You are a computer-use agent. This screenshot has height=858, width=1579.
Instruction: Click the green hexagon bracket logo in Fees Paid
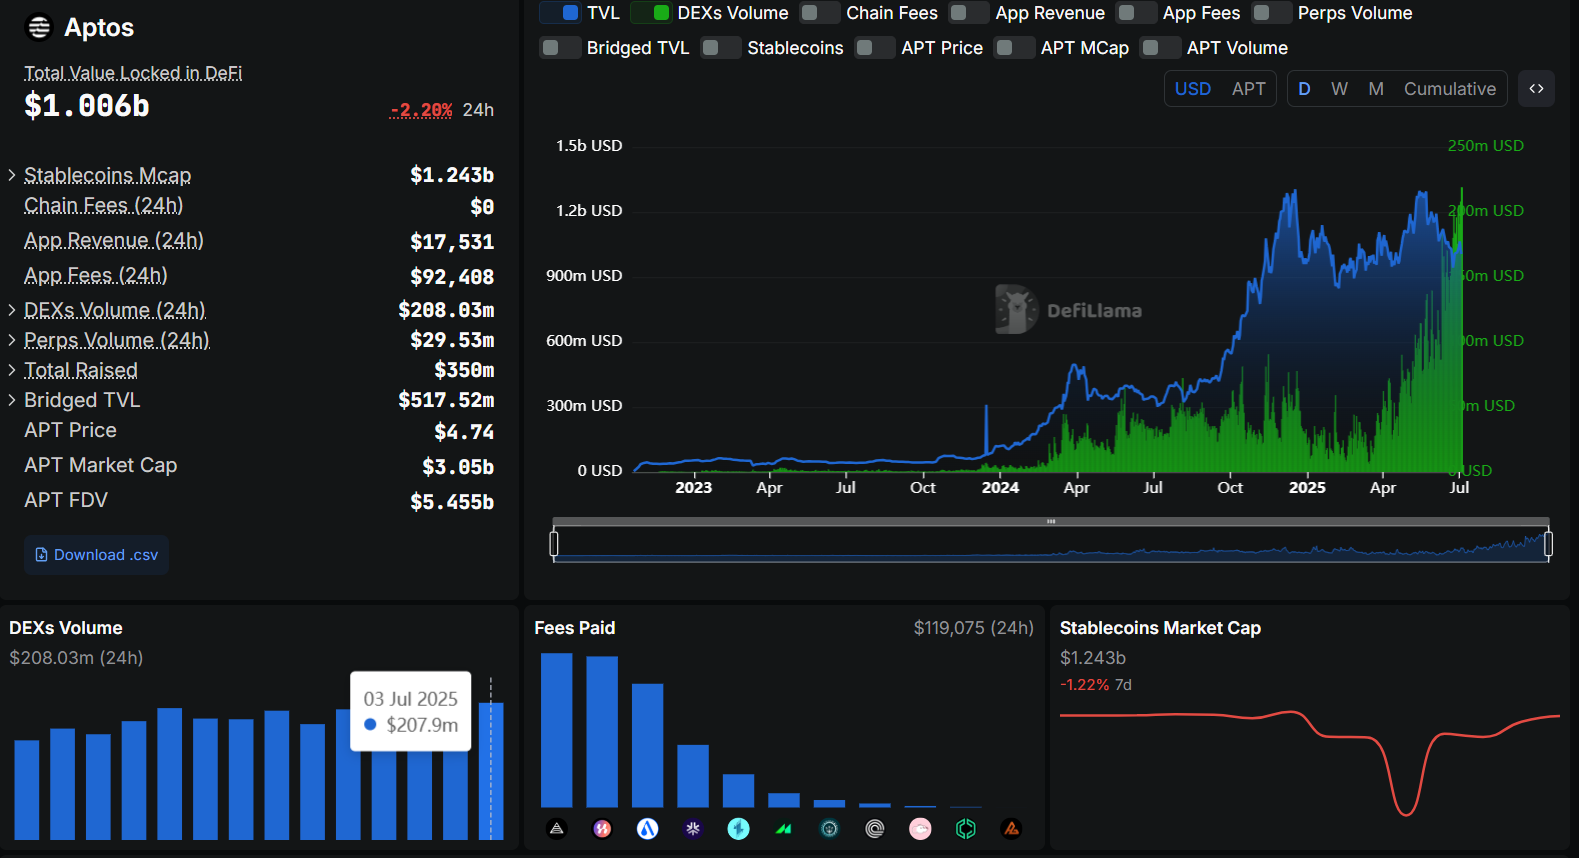click(x=966, y=828)
